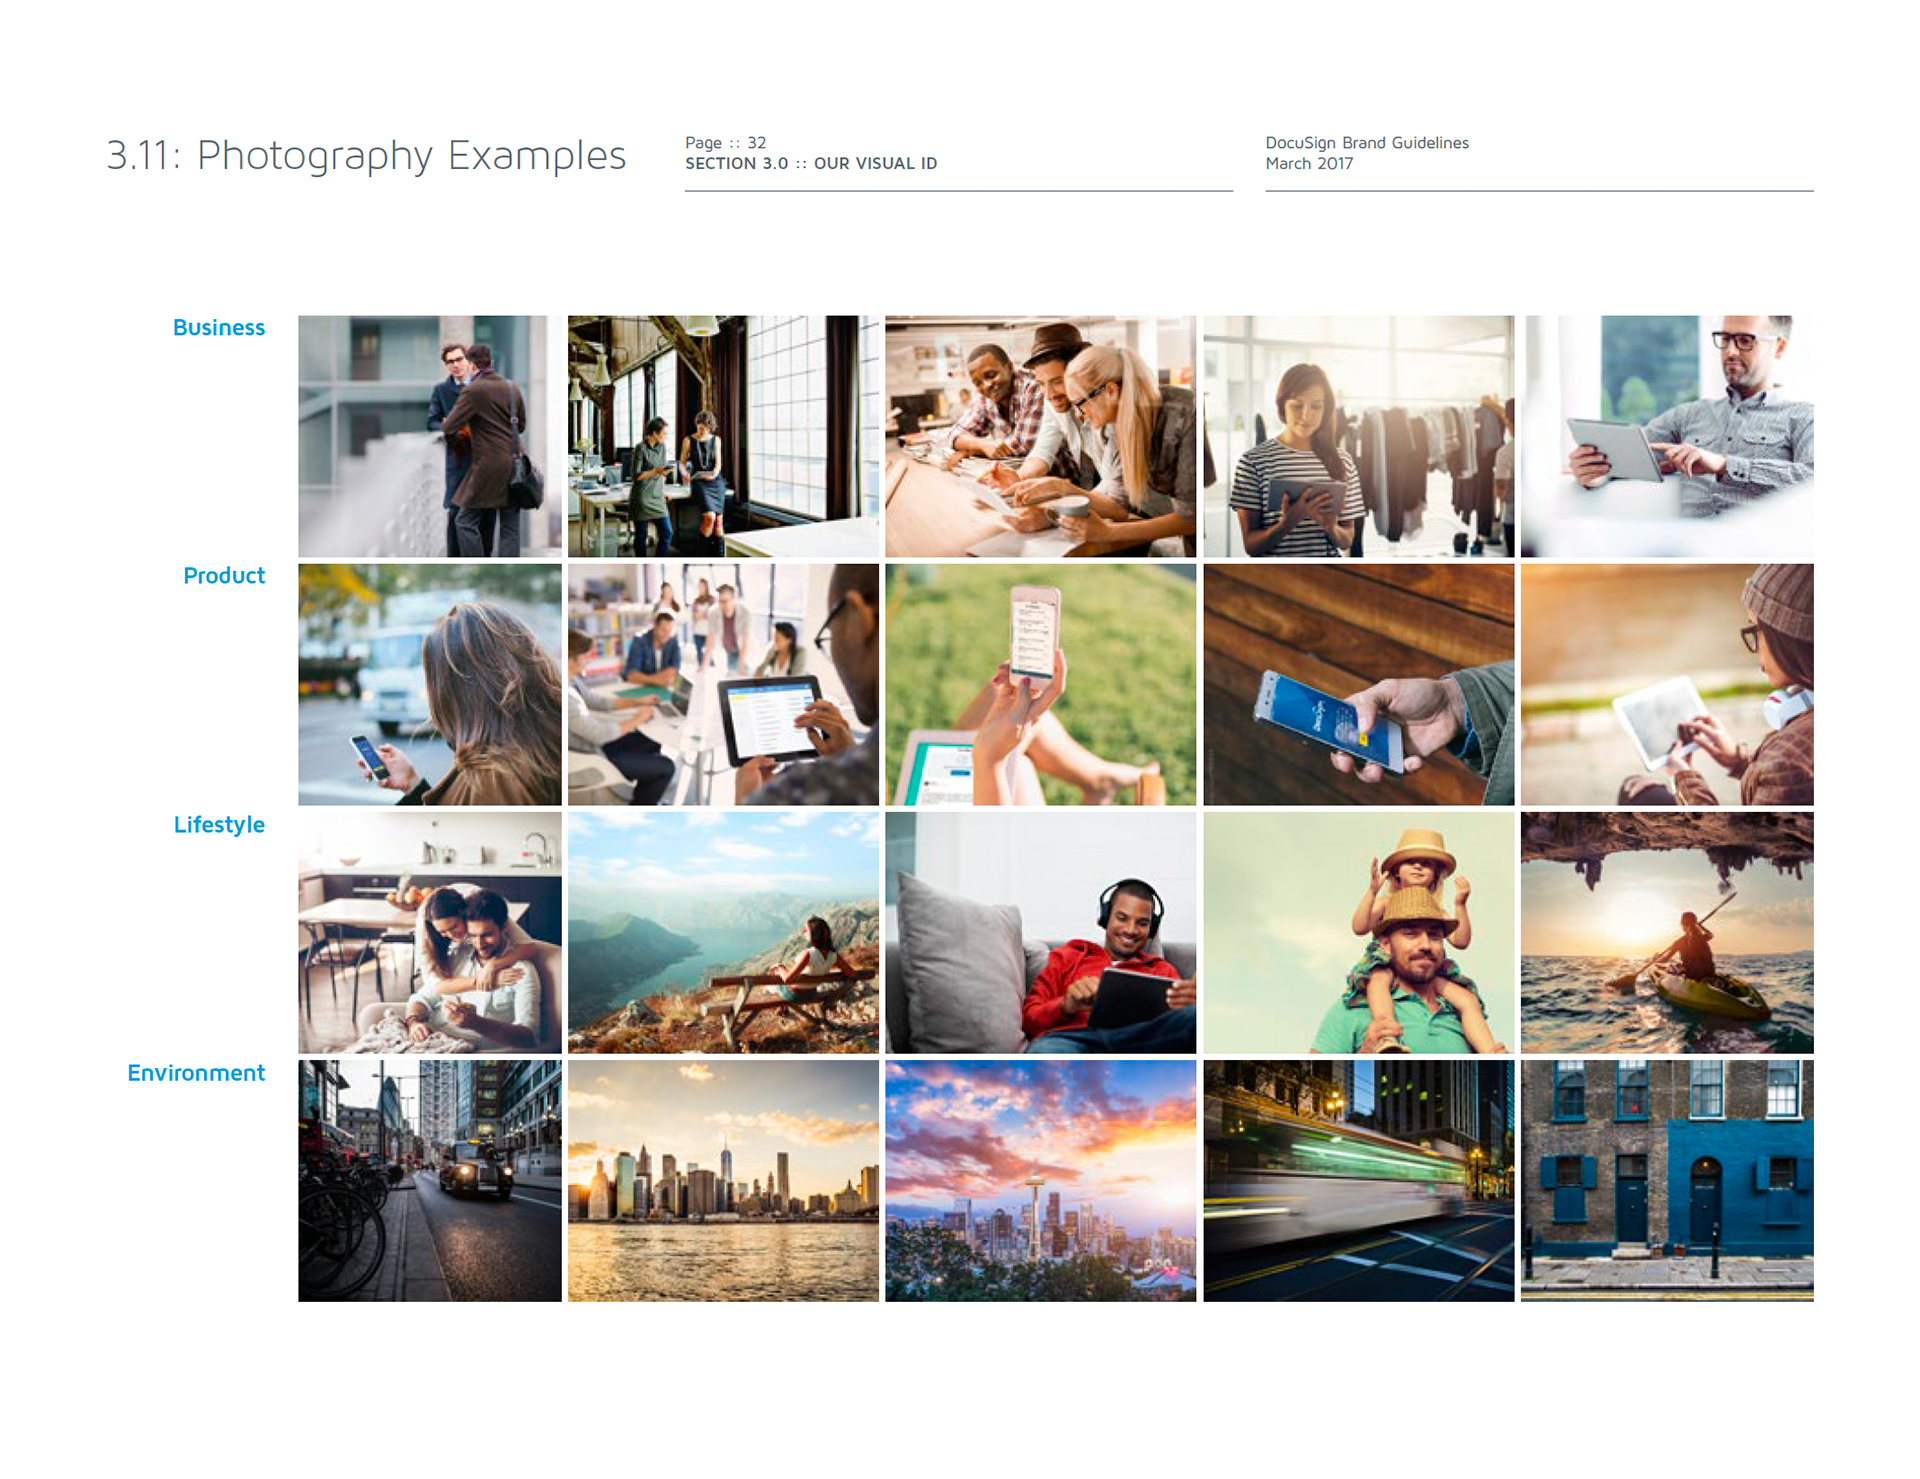Click the Business category label

pyautogui.click(x=218, y=328)
